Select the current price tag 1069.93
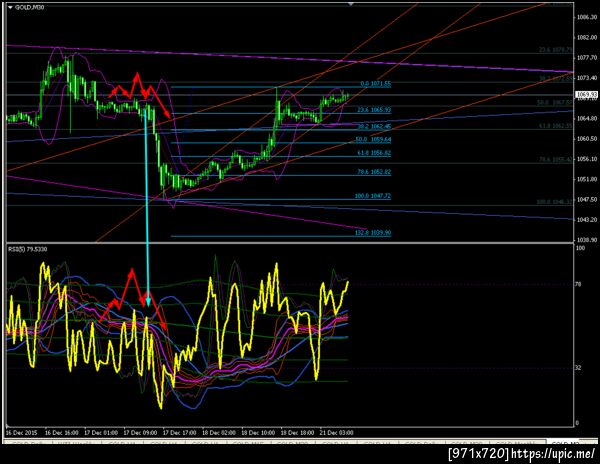Image resolution: width=600 pixels, height=464 pixels. click(x=586, y=94)
